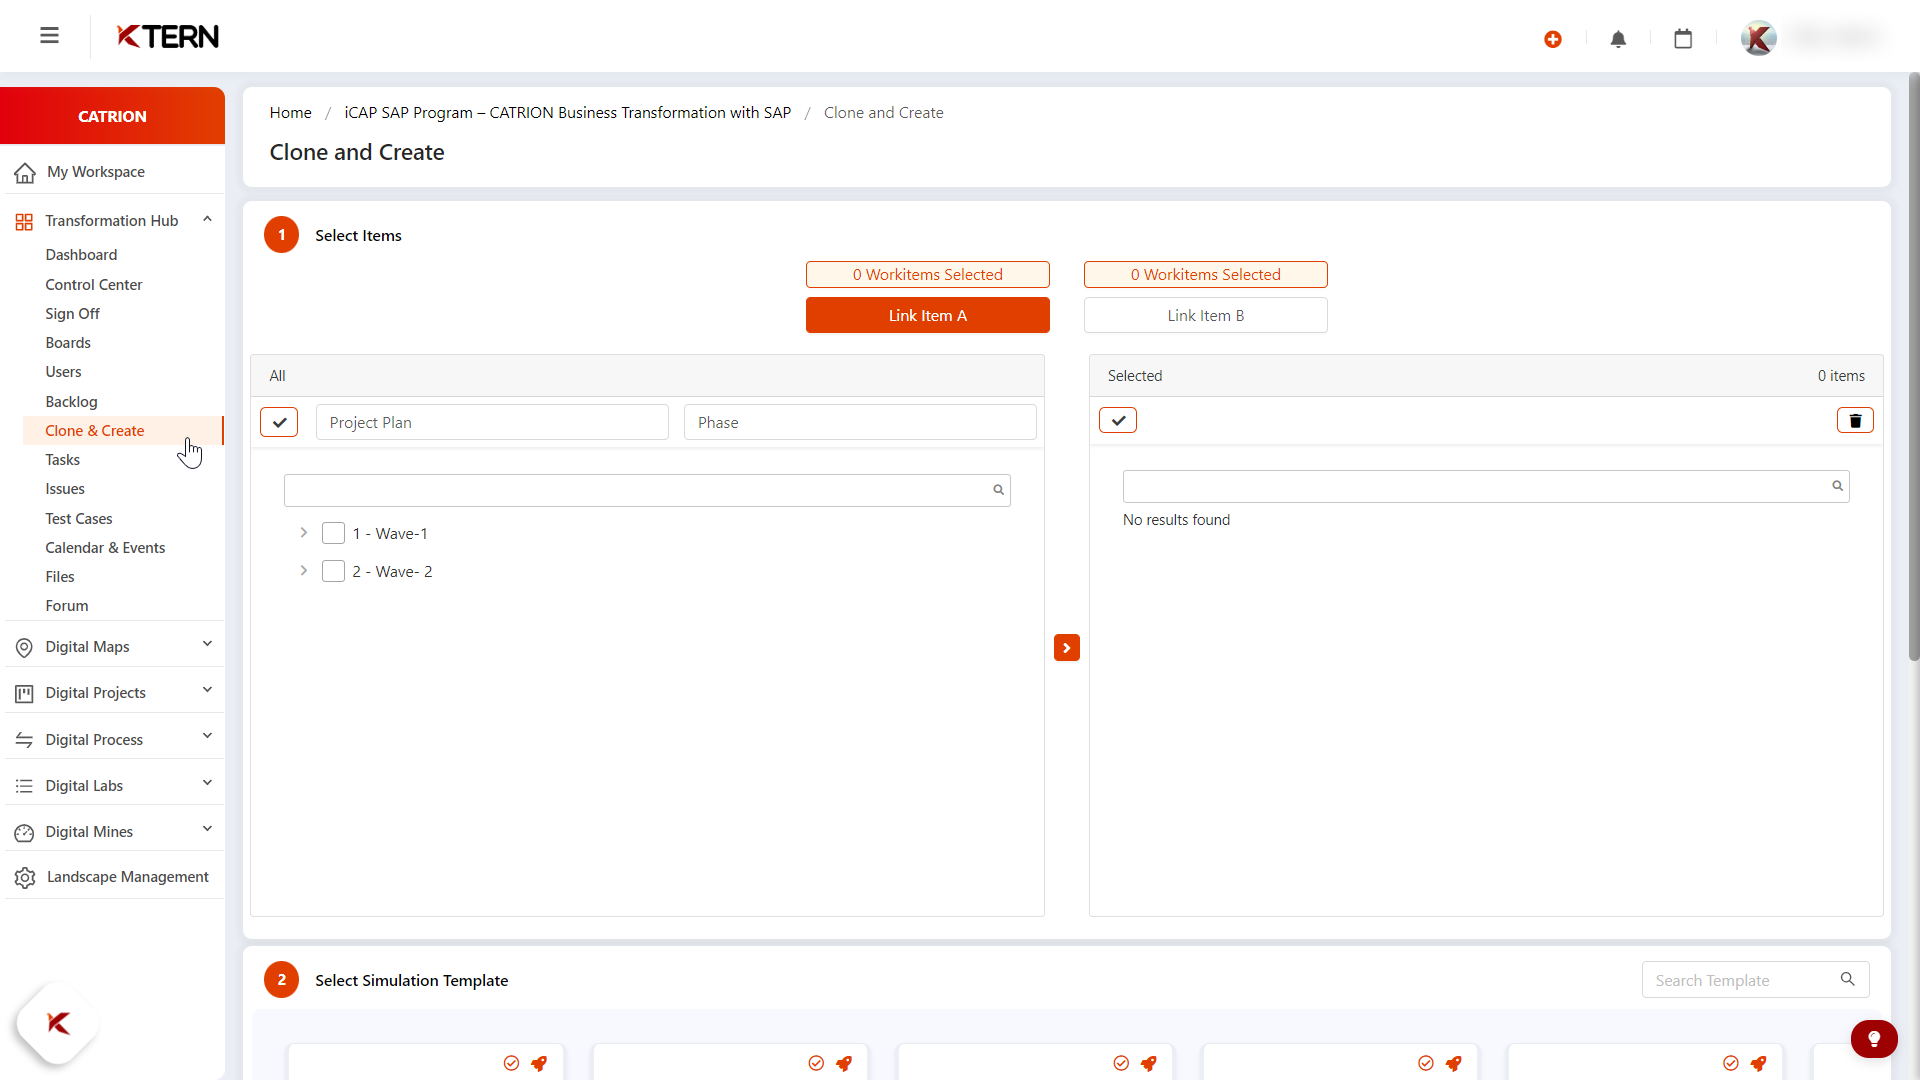Click the rocket icon on fourth template card
Screen dimensions: 1920x1080
1454,1063
